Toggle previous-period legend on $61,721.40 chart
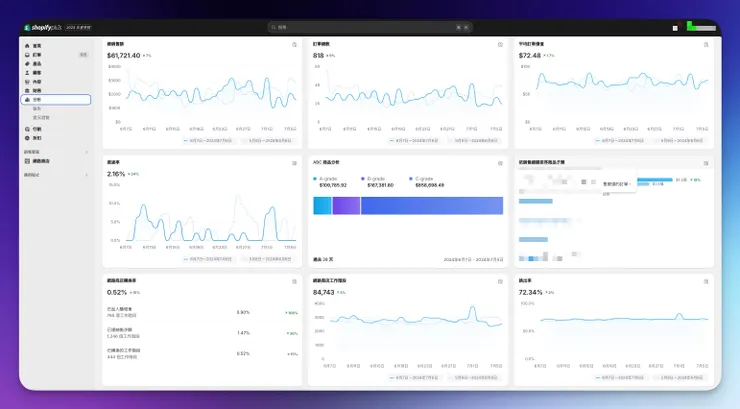This screenshot has height=409, width=740. (267, 141)
